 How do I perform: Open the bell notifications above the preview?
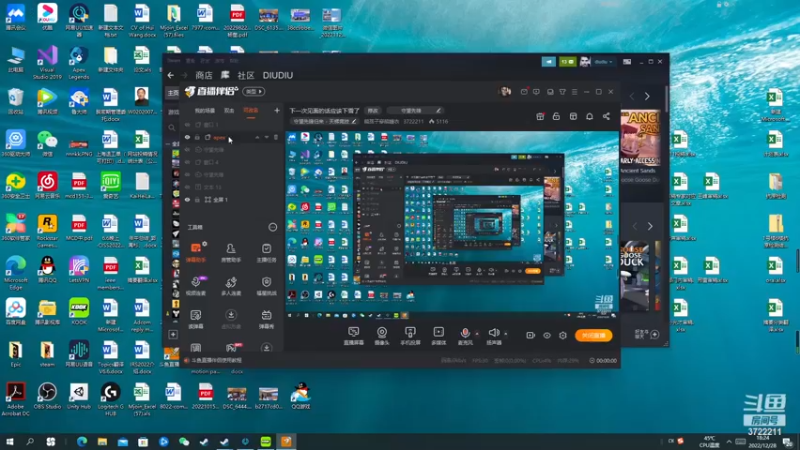(589, 116)
